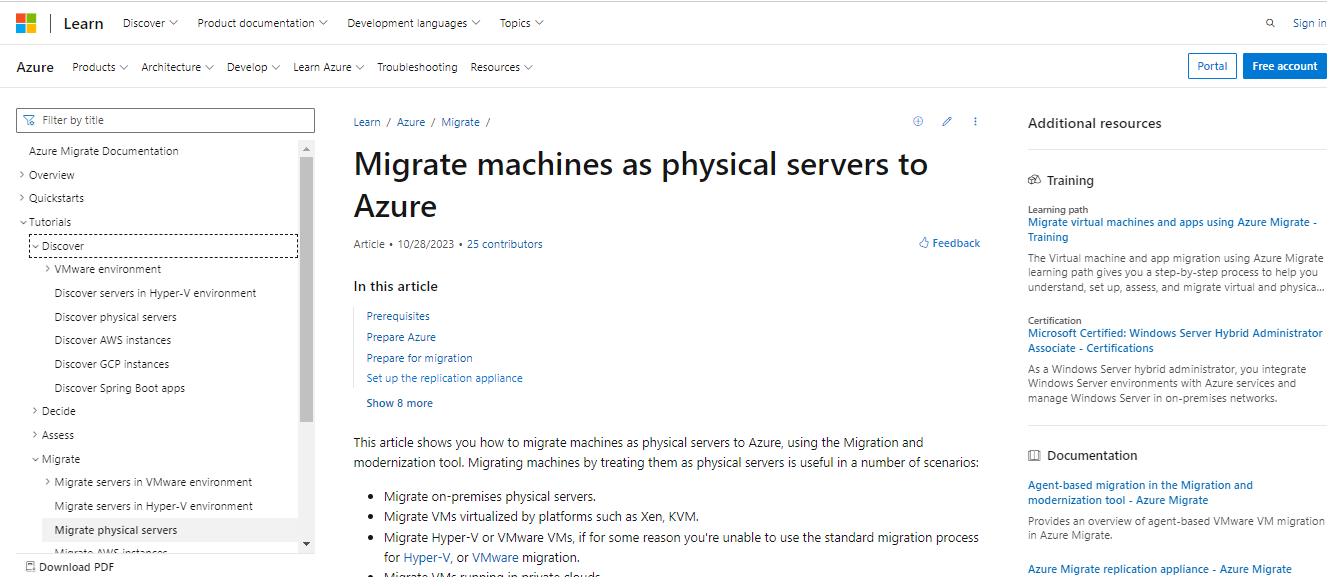Open the search magnifier icon

pyautogui.click(x=1270, y=23)
